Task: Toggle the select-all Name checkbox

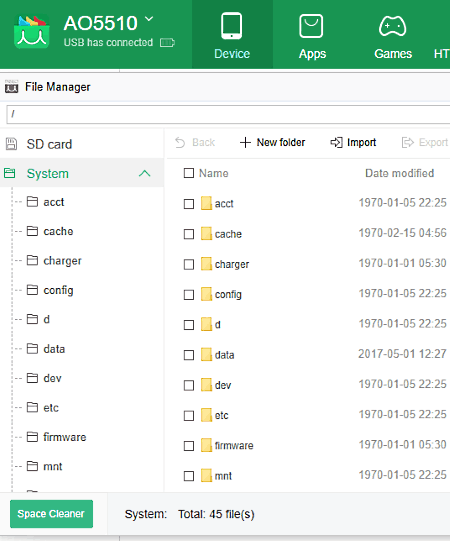Action: tap(189, 173)
